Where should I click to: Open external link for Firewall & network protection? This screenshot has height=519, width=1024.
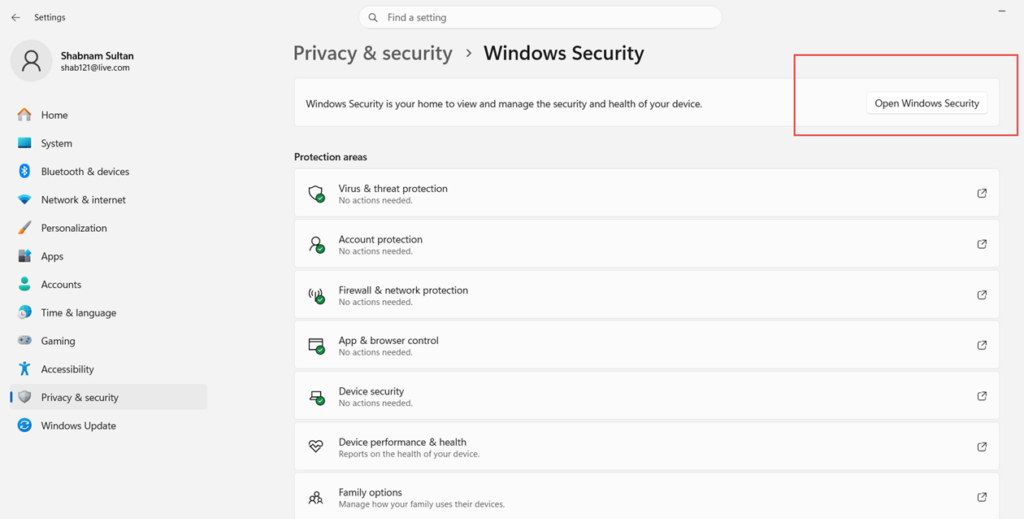[982, 294]
